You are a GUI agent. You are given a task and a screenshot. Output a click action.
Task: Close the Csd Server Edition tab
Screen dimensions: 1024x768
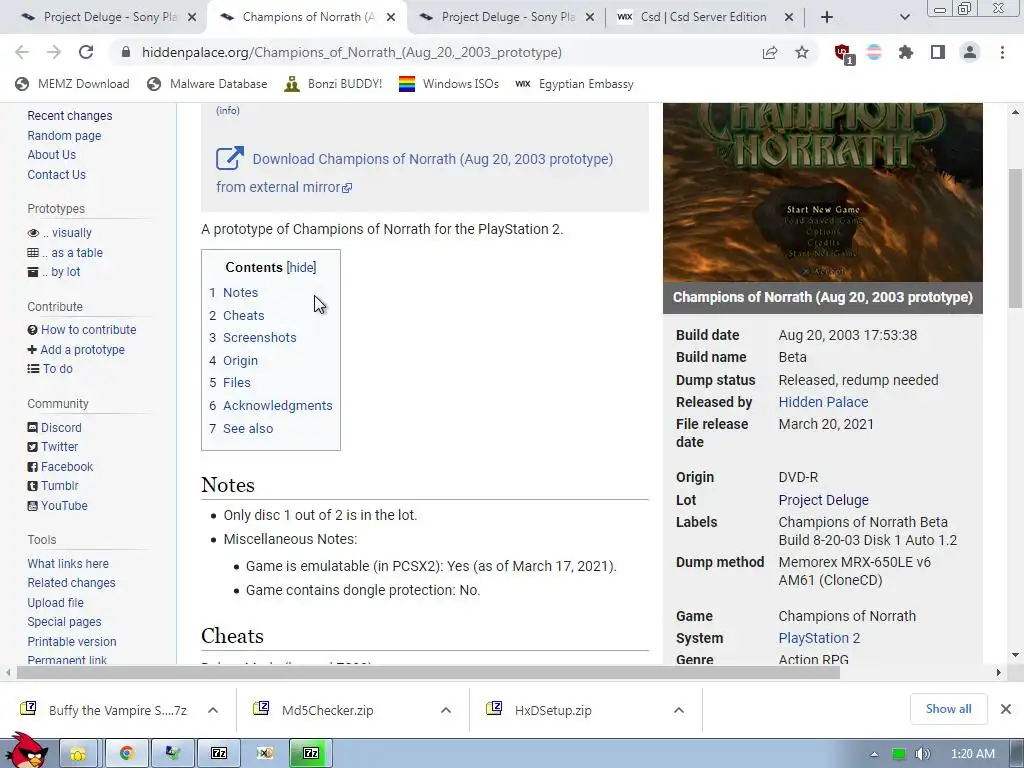[789, 17]
